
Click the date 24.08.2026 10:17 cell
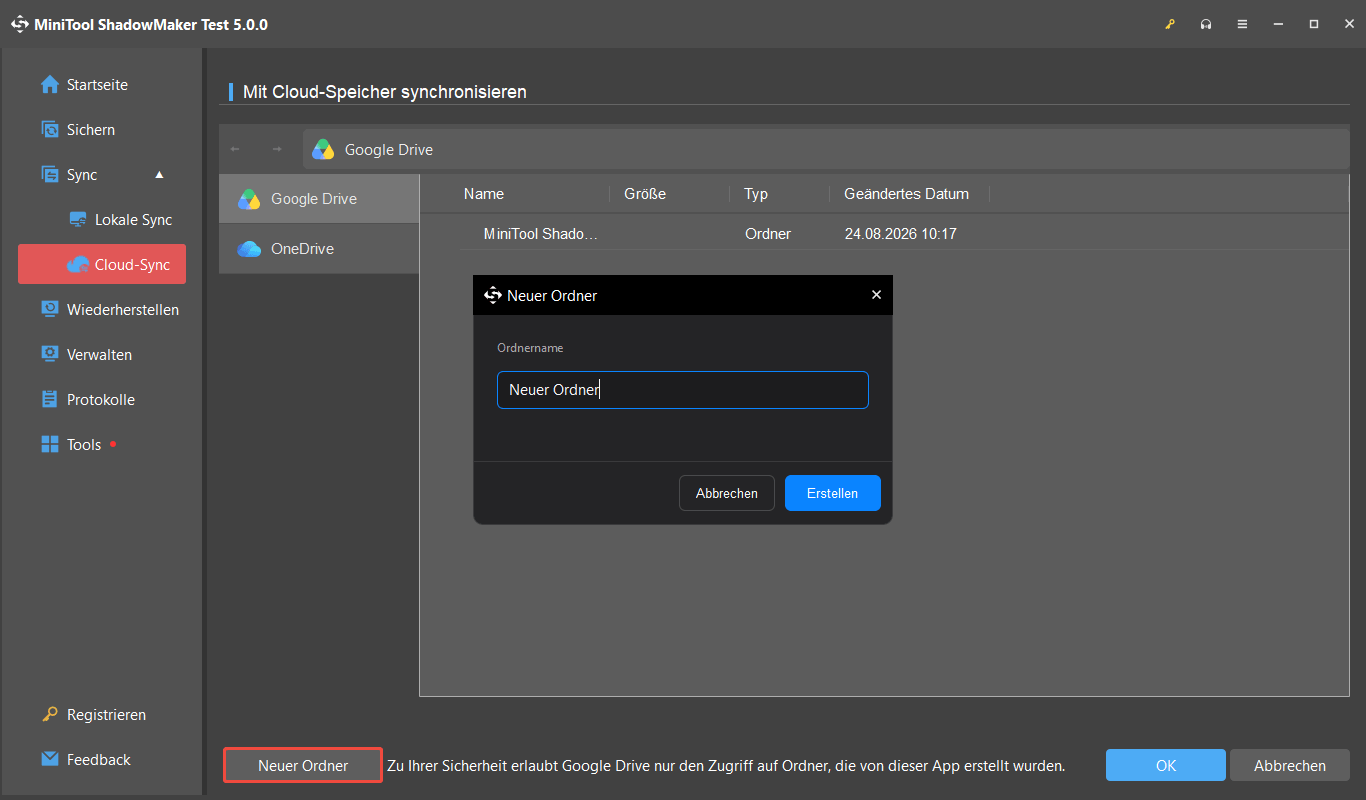[x=901, y=234]
